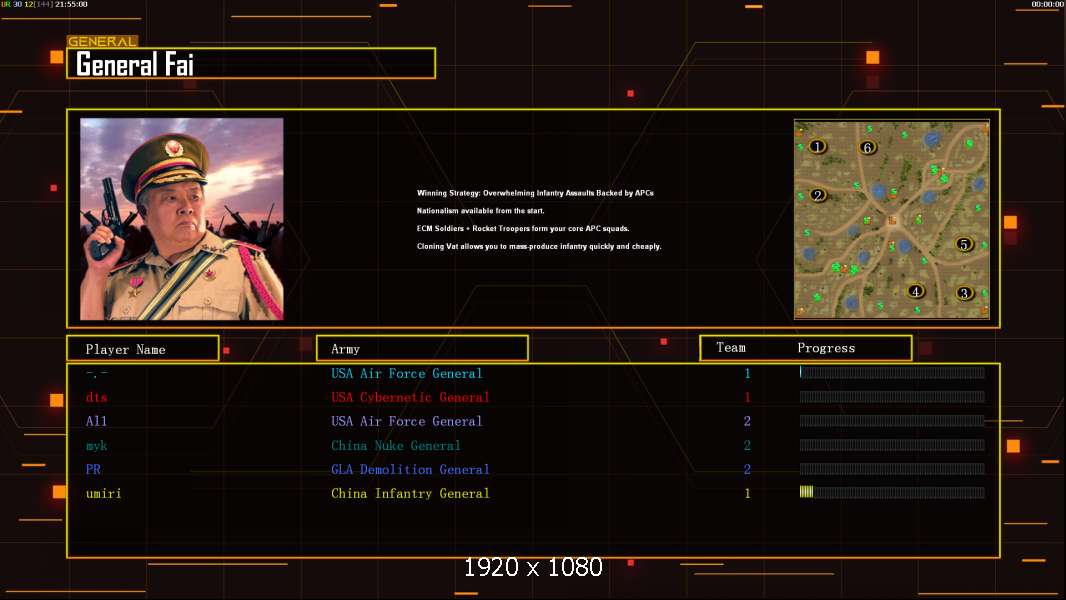1066x600 pixels.
Task: Click the Cloning Vat text line
Action: point(539,247)
